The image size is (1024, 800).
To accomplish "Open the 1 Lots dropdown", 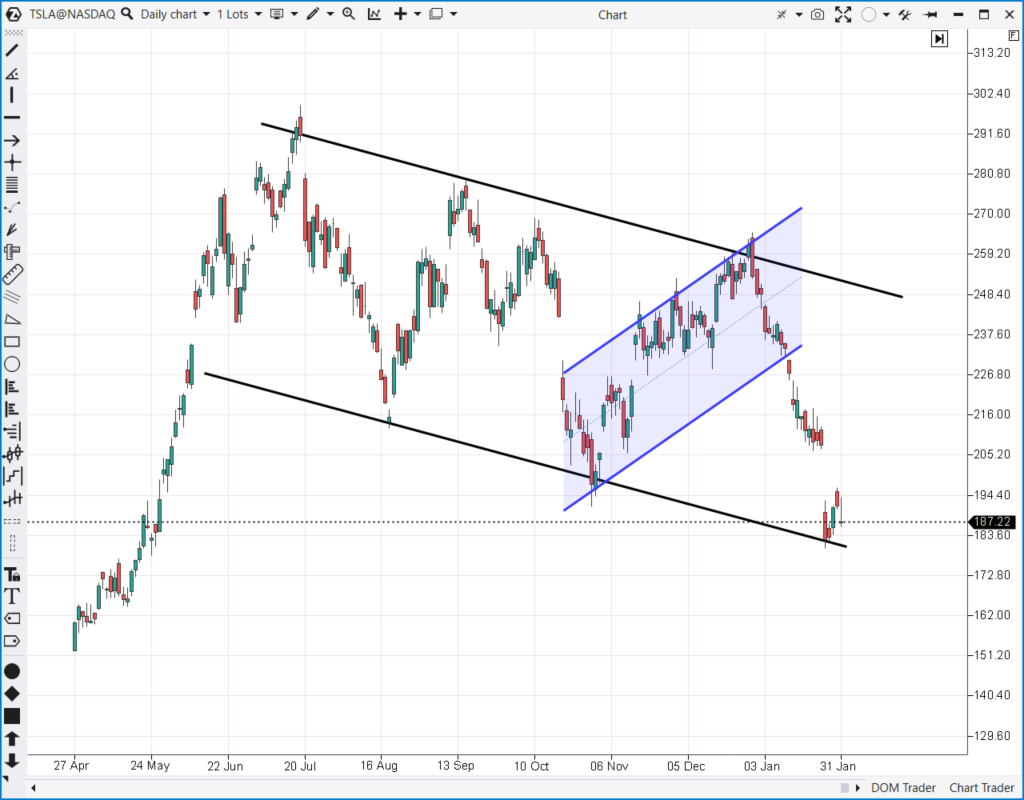I will [239, 14].
